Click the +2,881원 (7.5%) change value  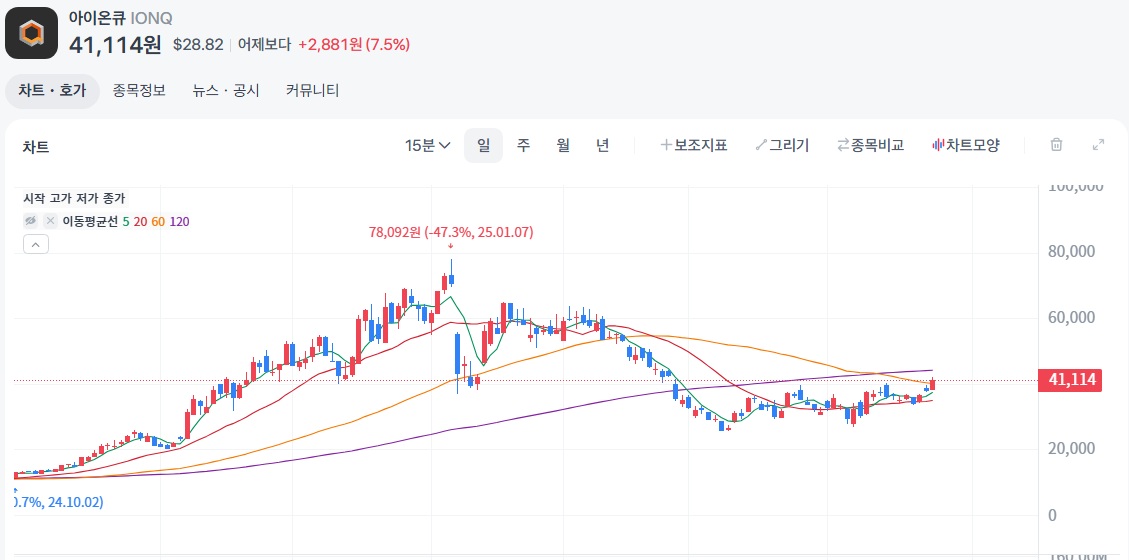354,45
